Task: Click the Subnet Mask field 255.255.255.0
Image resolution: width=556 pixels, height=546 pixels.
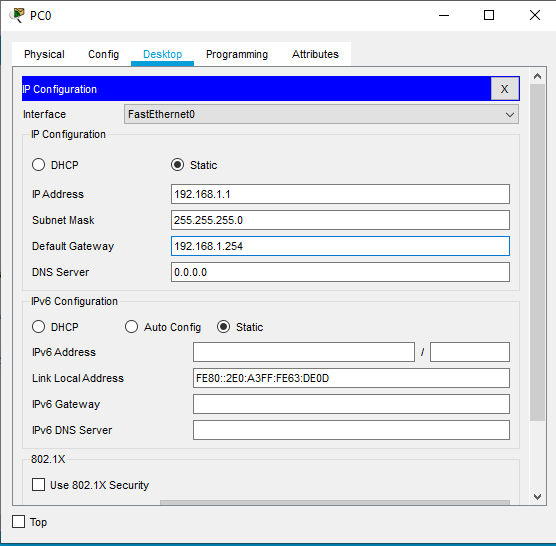Action: 340,220
